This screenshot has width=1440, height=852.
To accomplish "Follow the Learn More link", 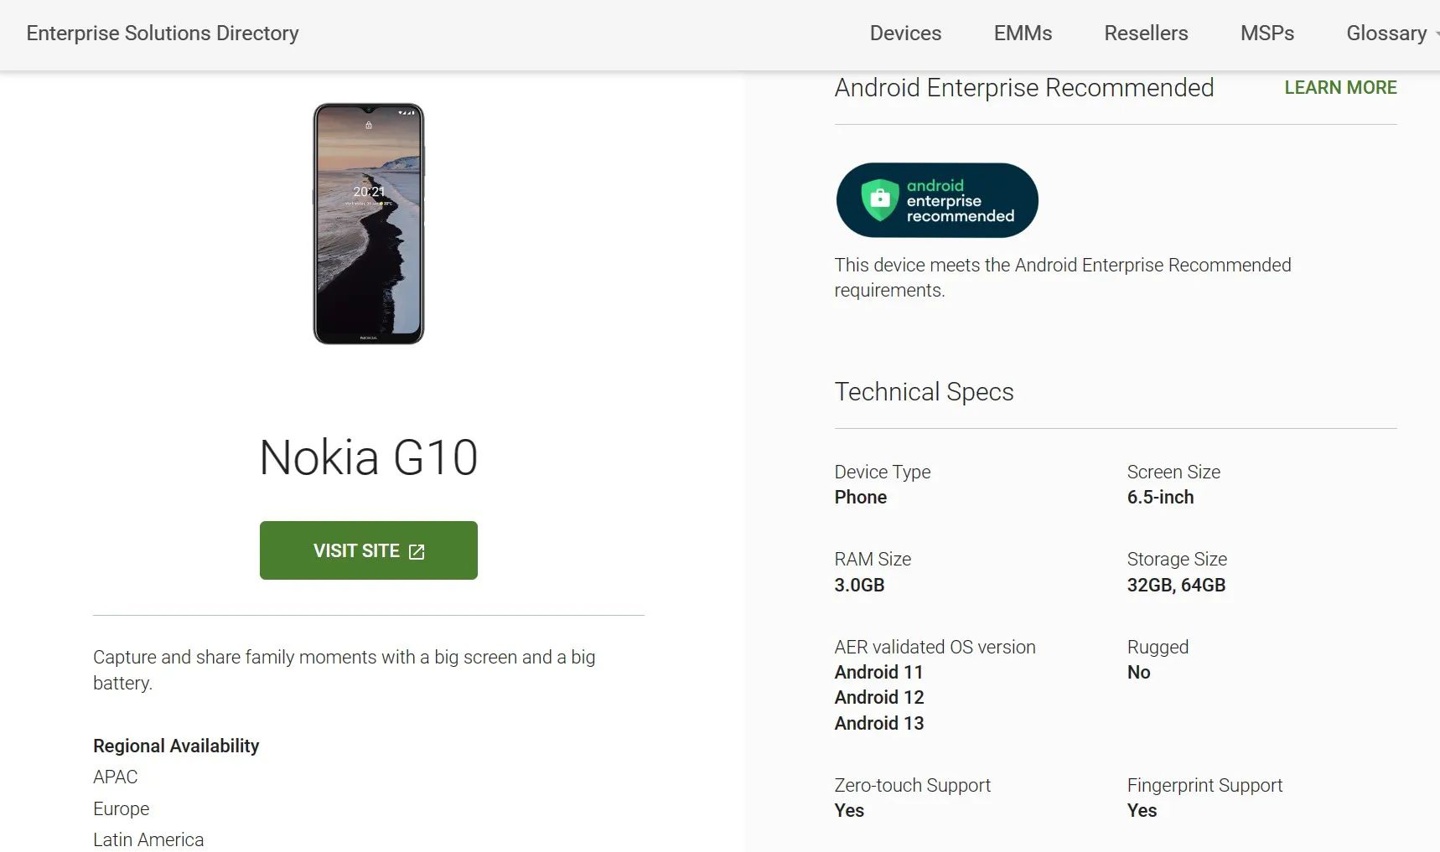I will 1340,88.
